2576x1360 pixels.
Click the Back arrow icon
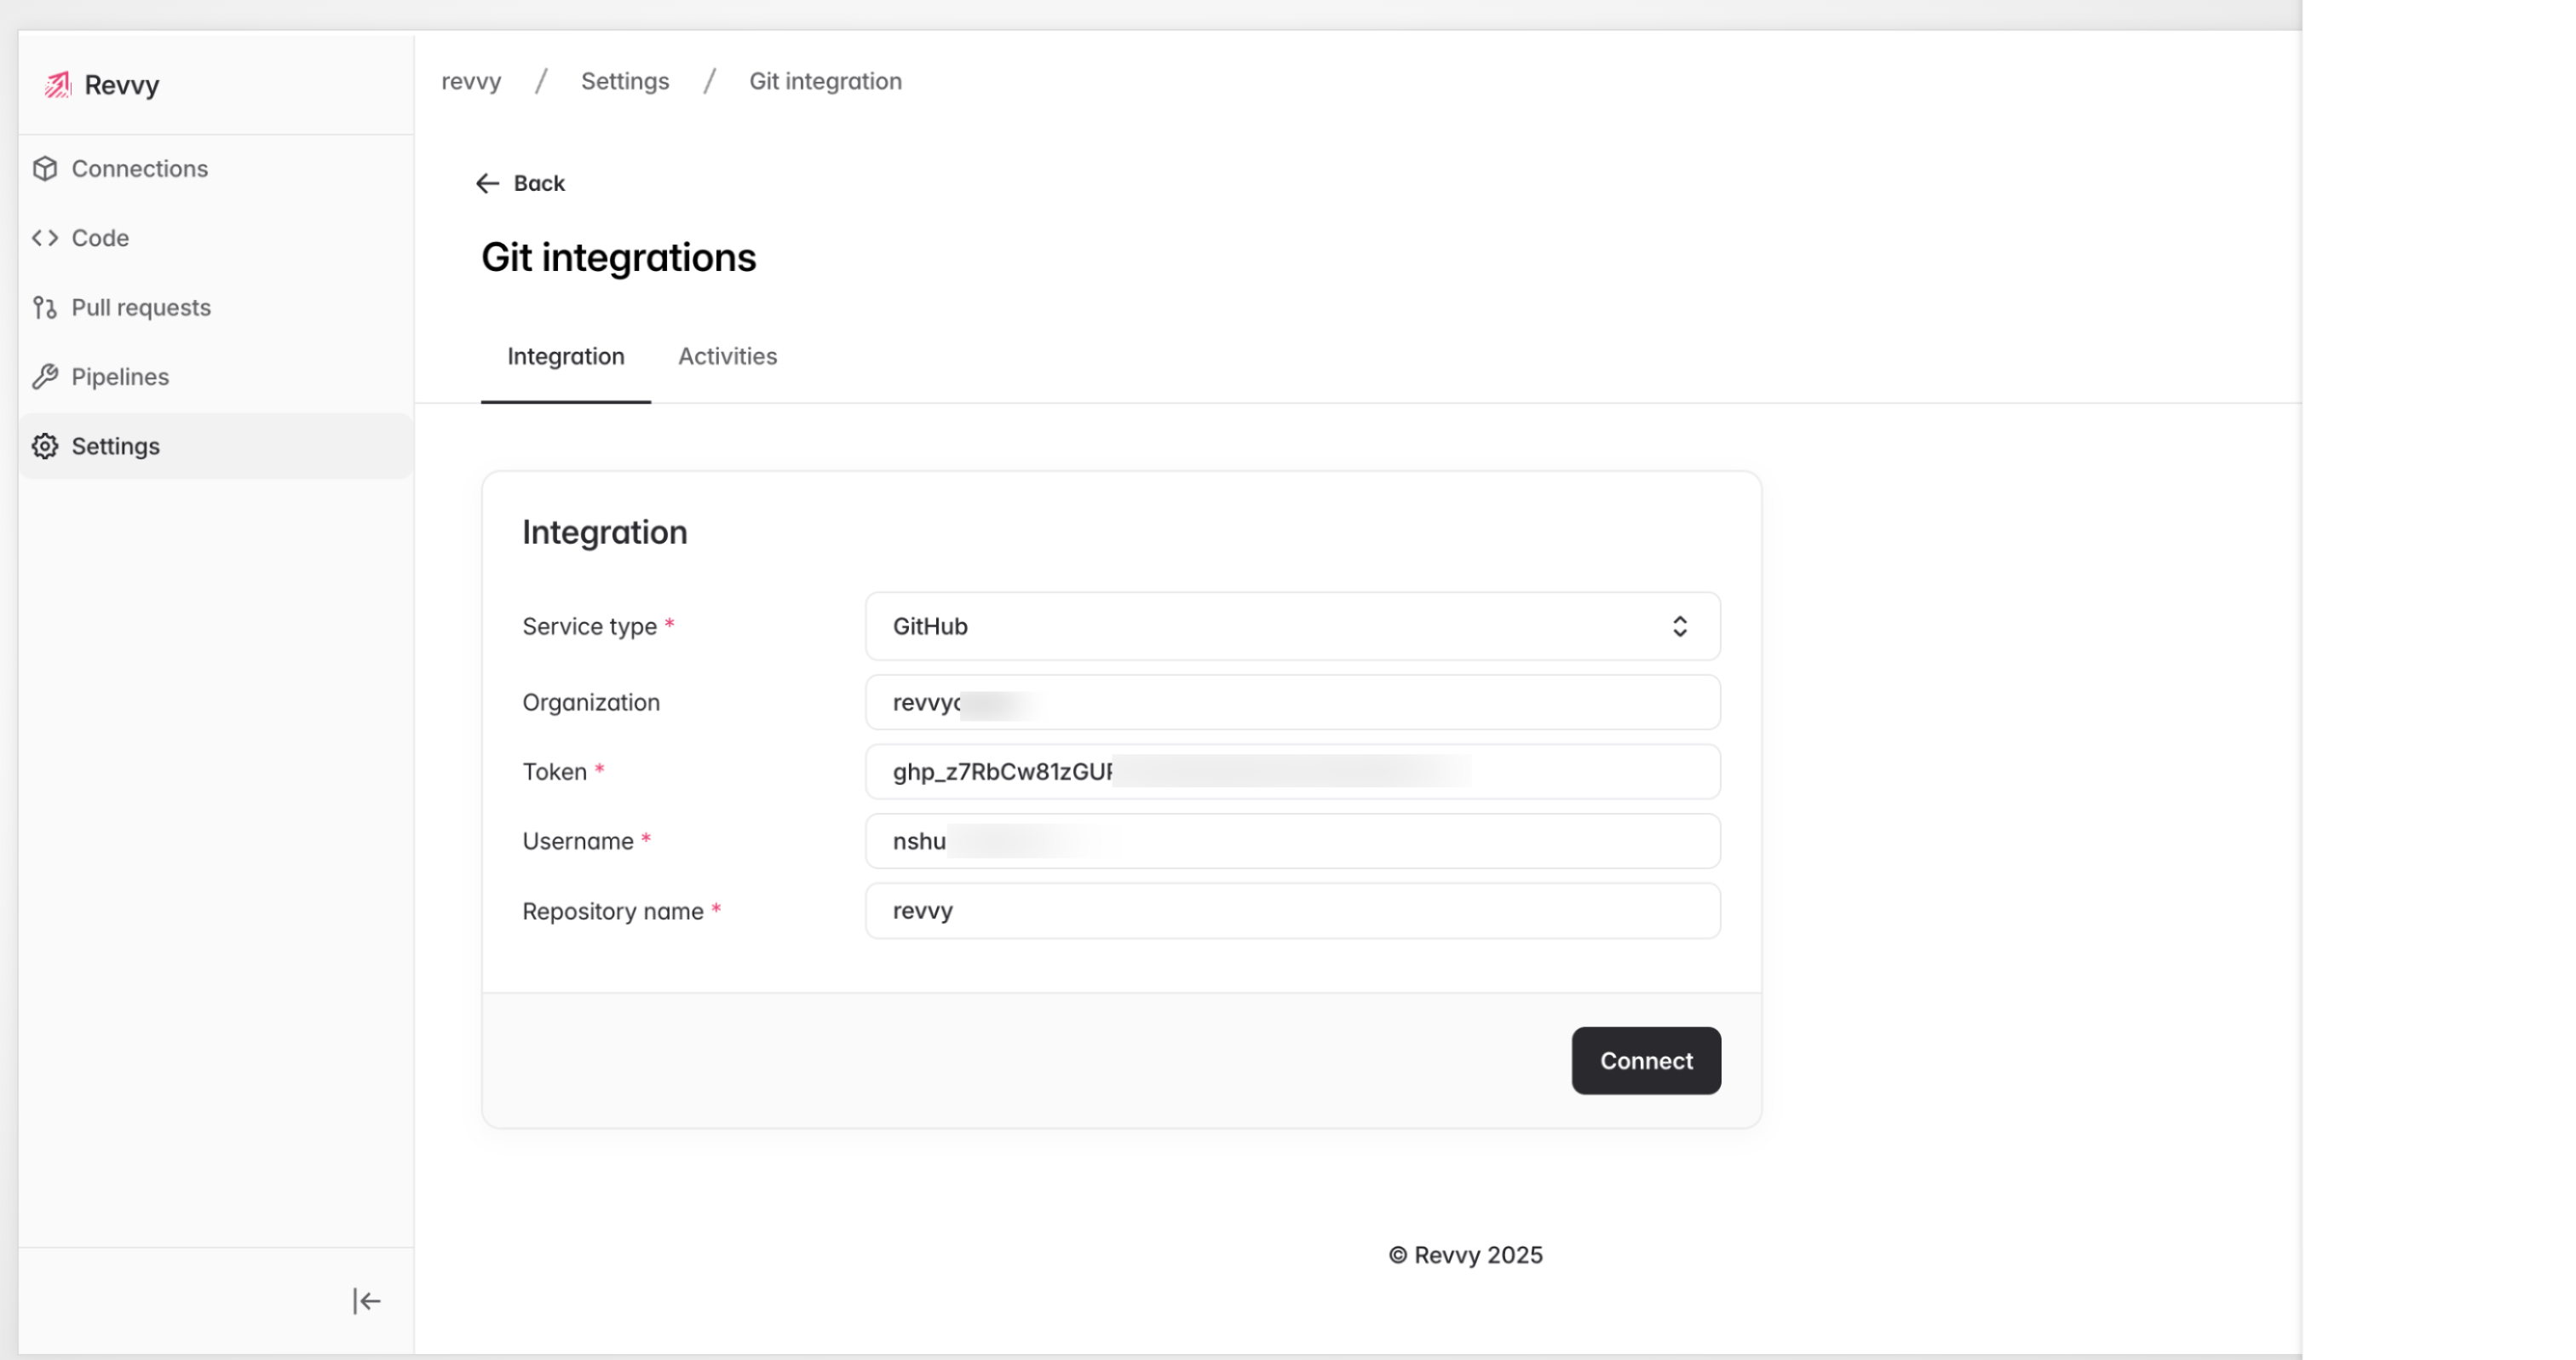(x=488, y=183)
